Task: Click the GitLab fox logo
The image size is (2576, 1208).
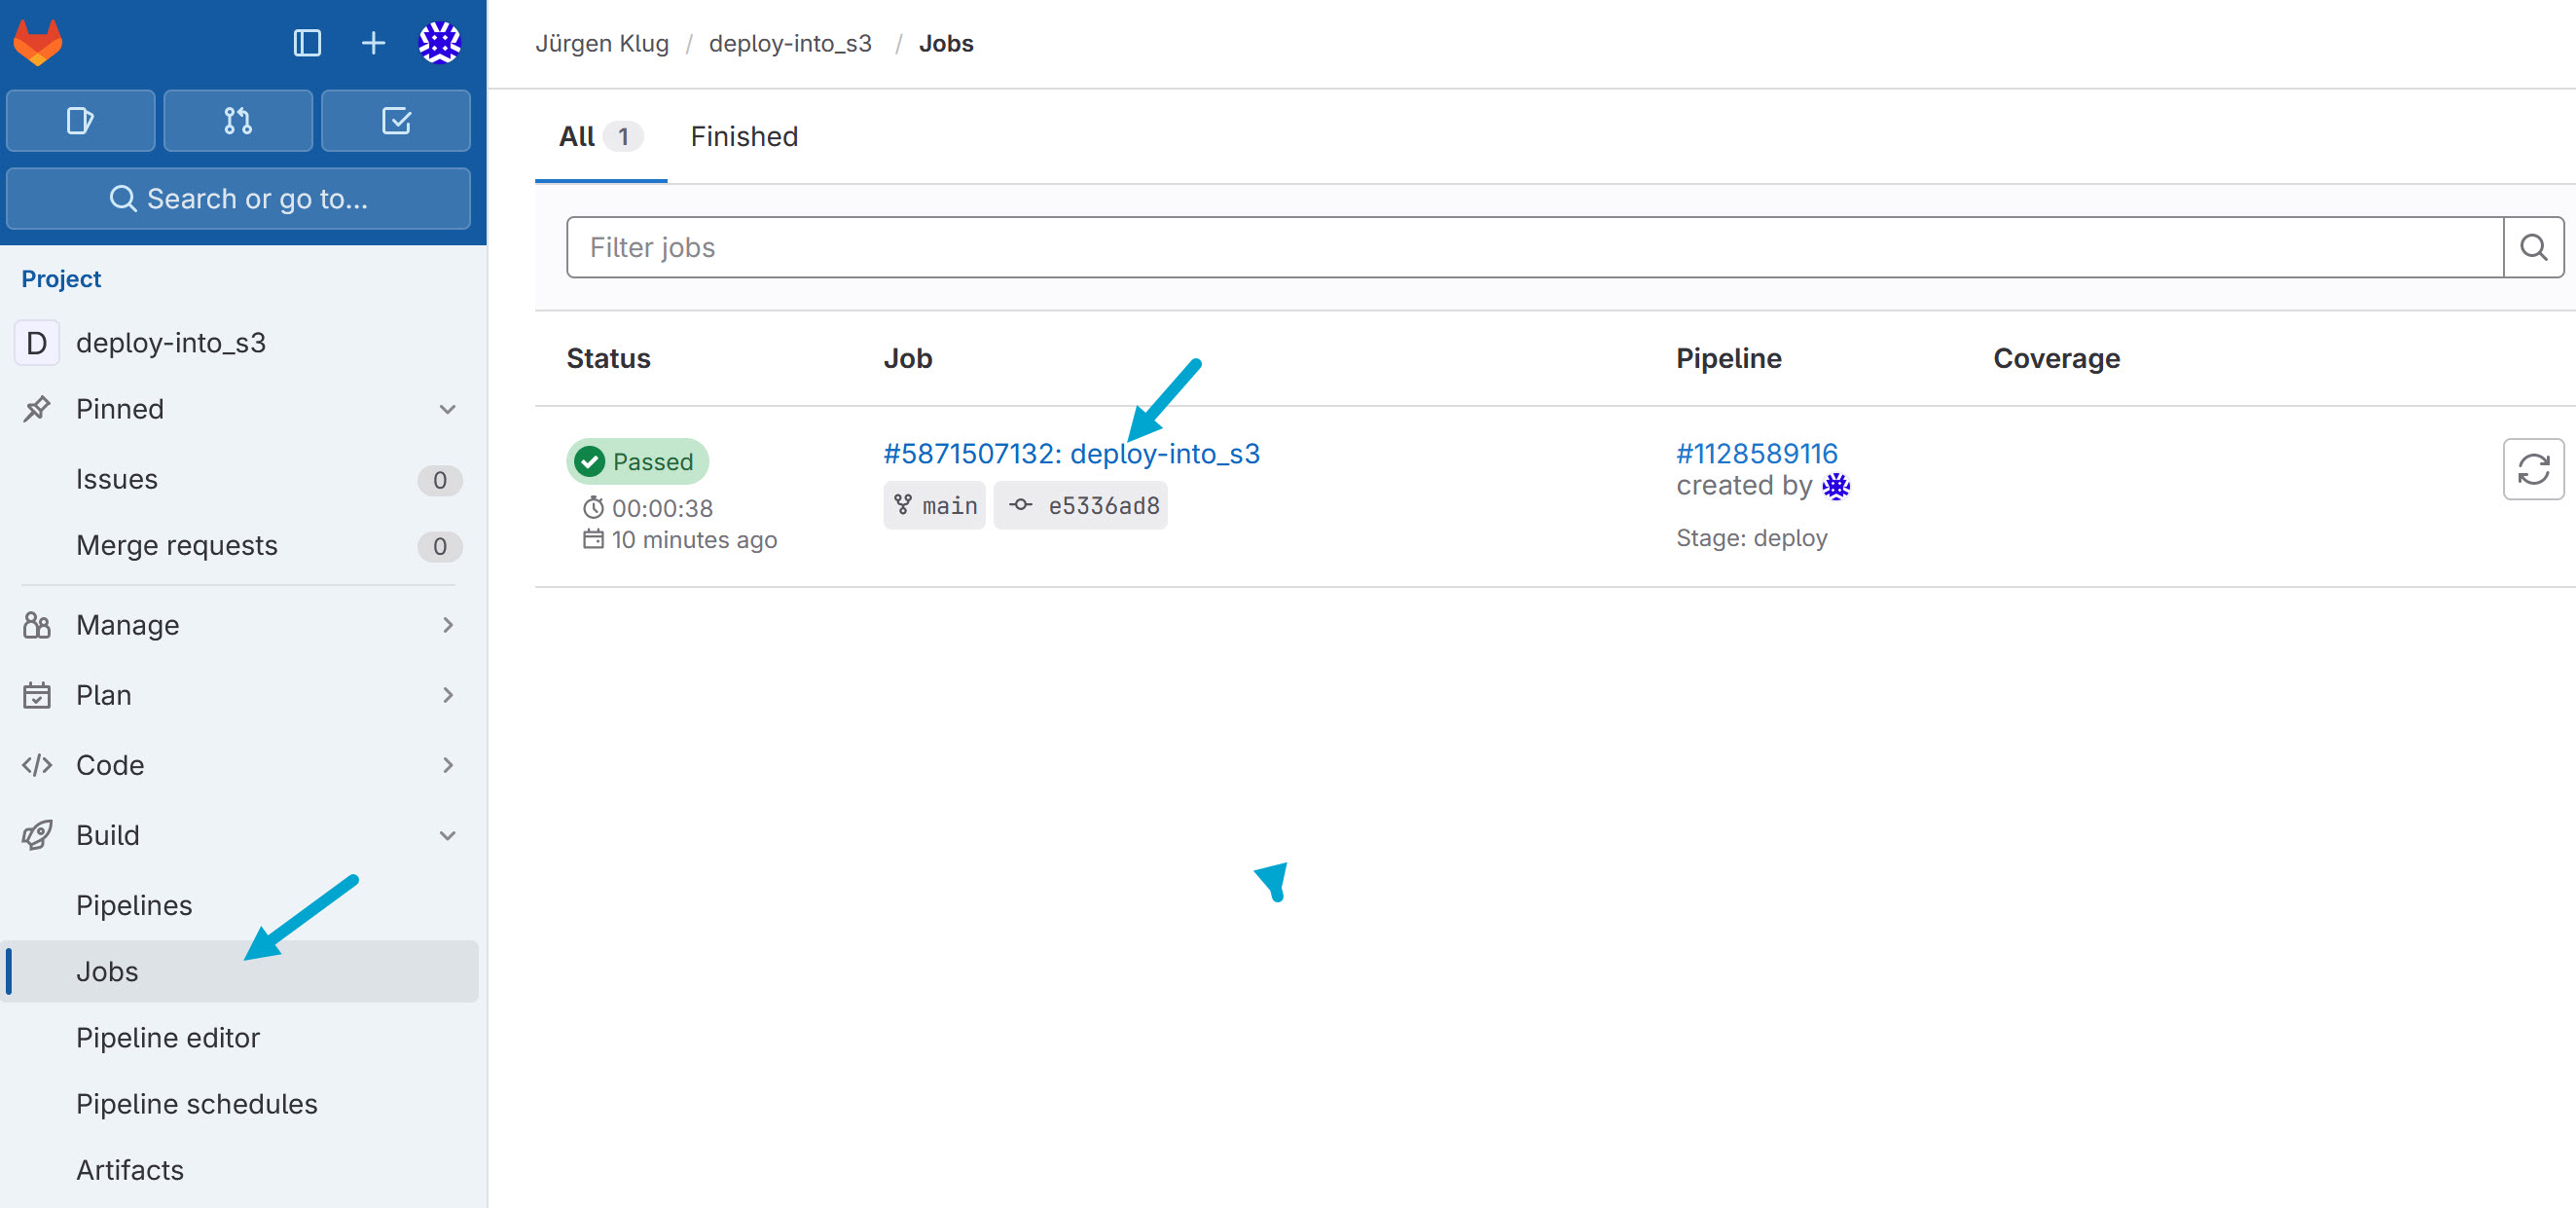Action: (x=38, y=42)
